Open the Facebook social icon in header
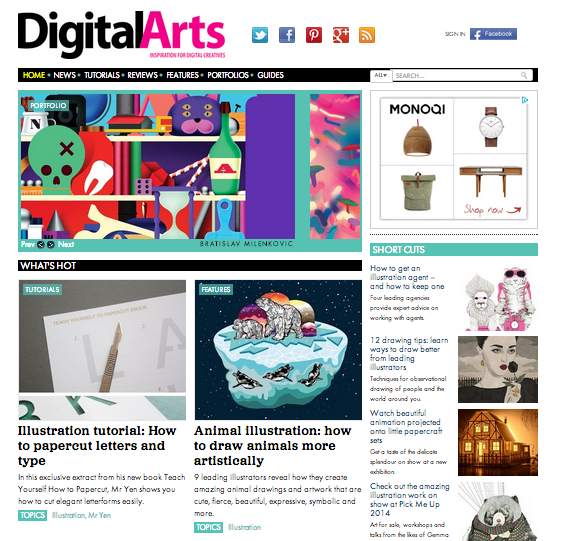The image size is (579, 541). tap(287, 35)
